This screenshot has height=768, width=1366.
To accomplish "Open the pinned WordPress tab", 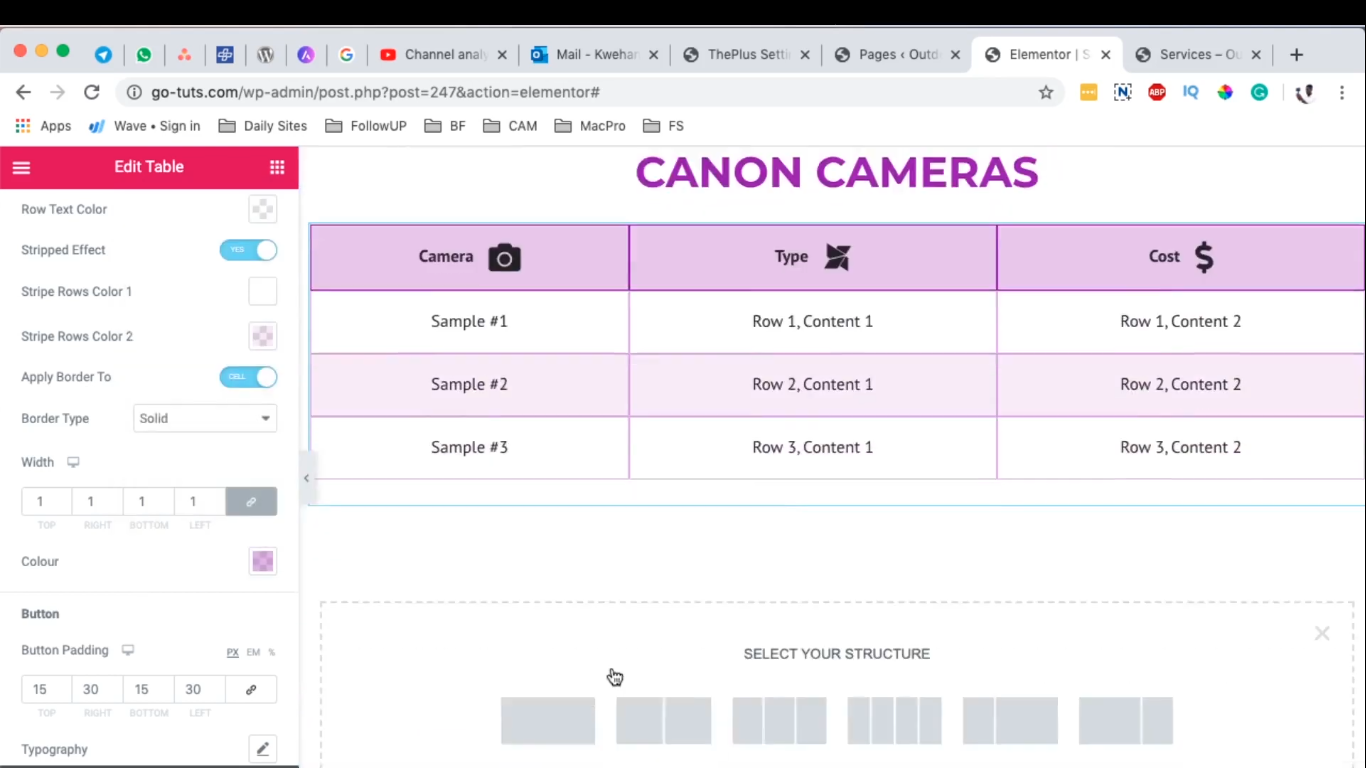I will (x=265, y=55).
